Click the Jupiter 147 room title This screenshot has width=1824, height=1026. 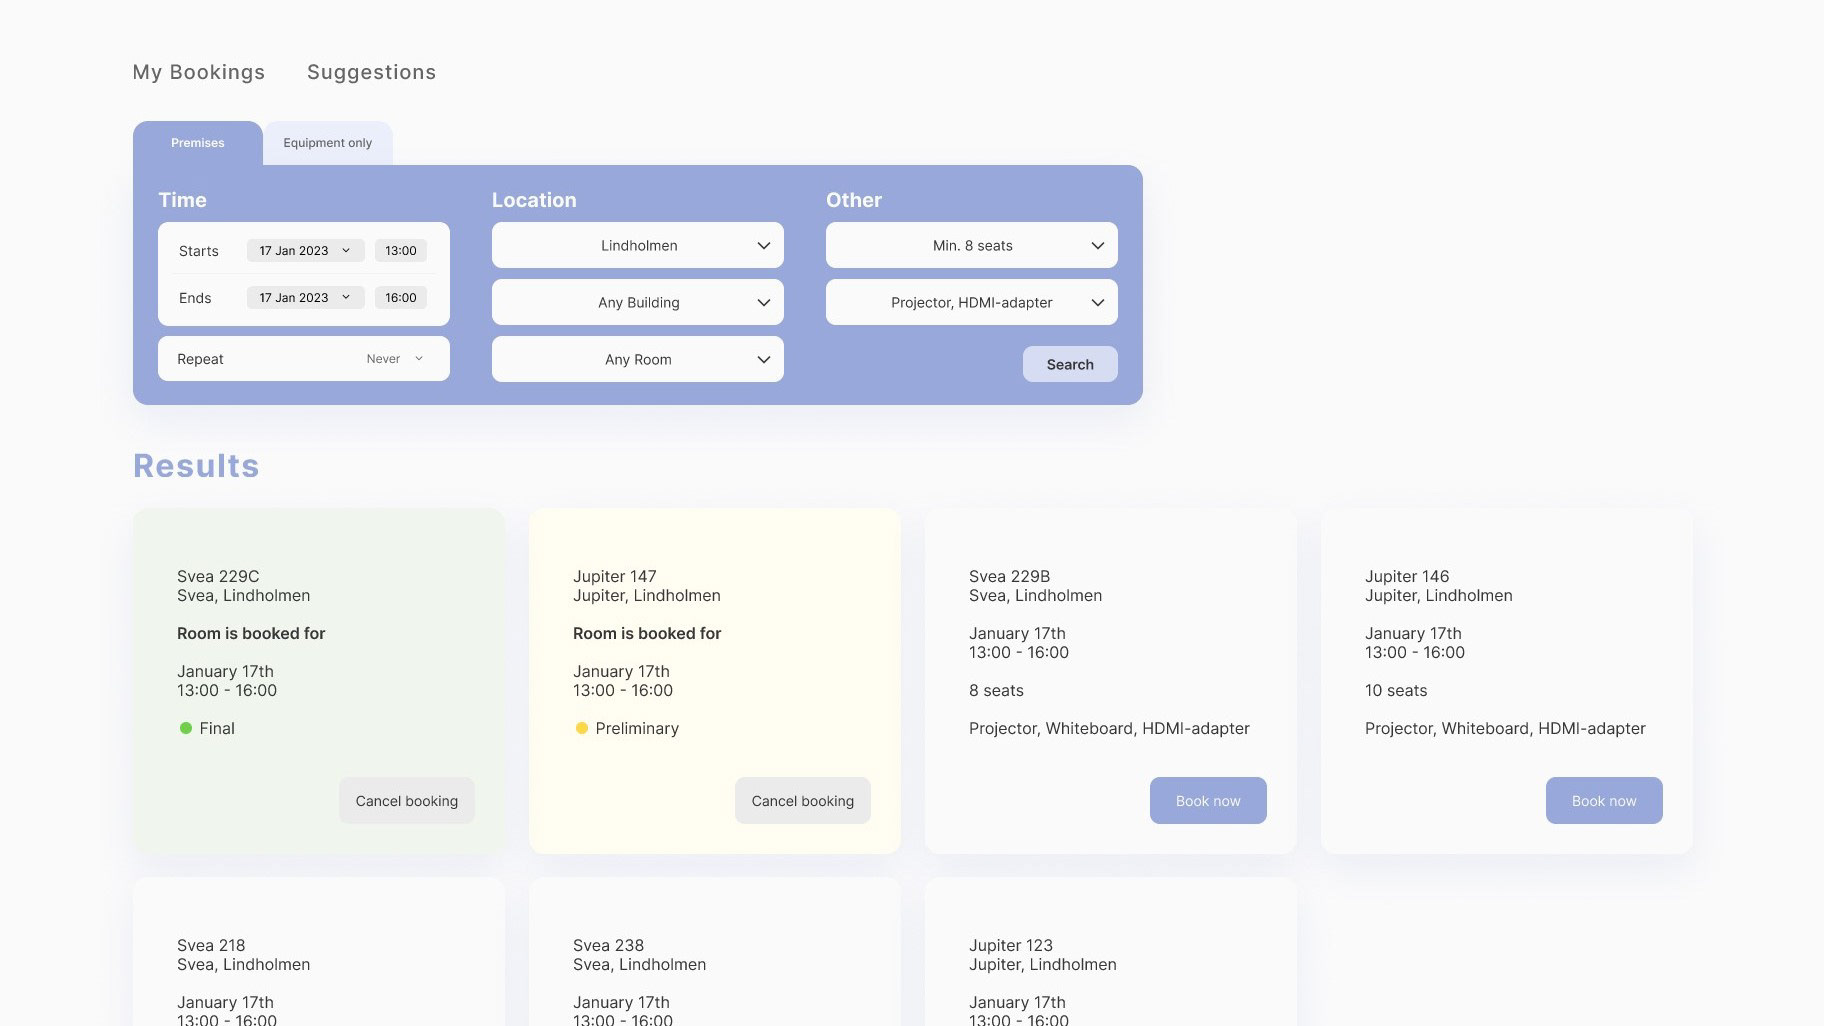coord(615,576)
